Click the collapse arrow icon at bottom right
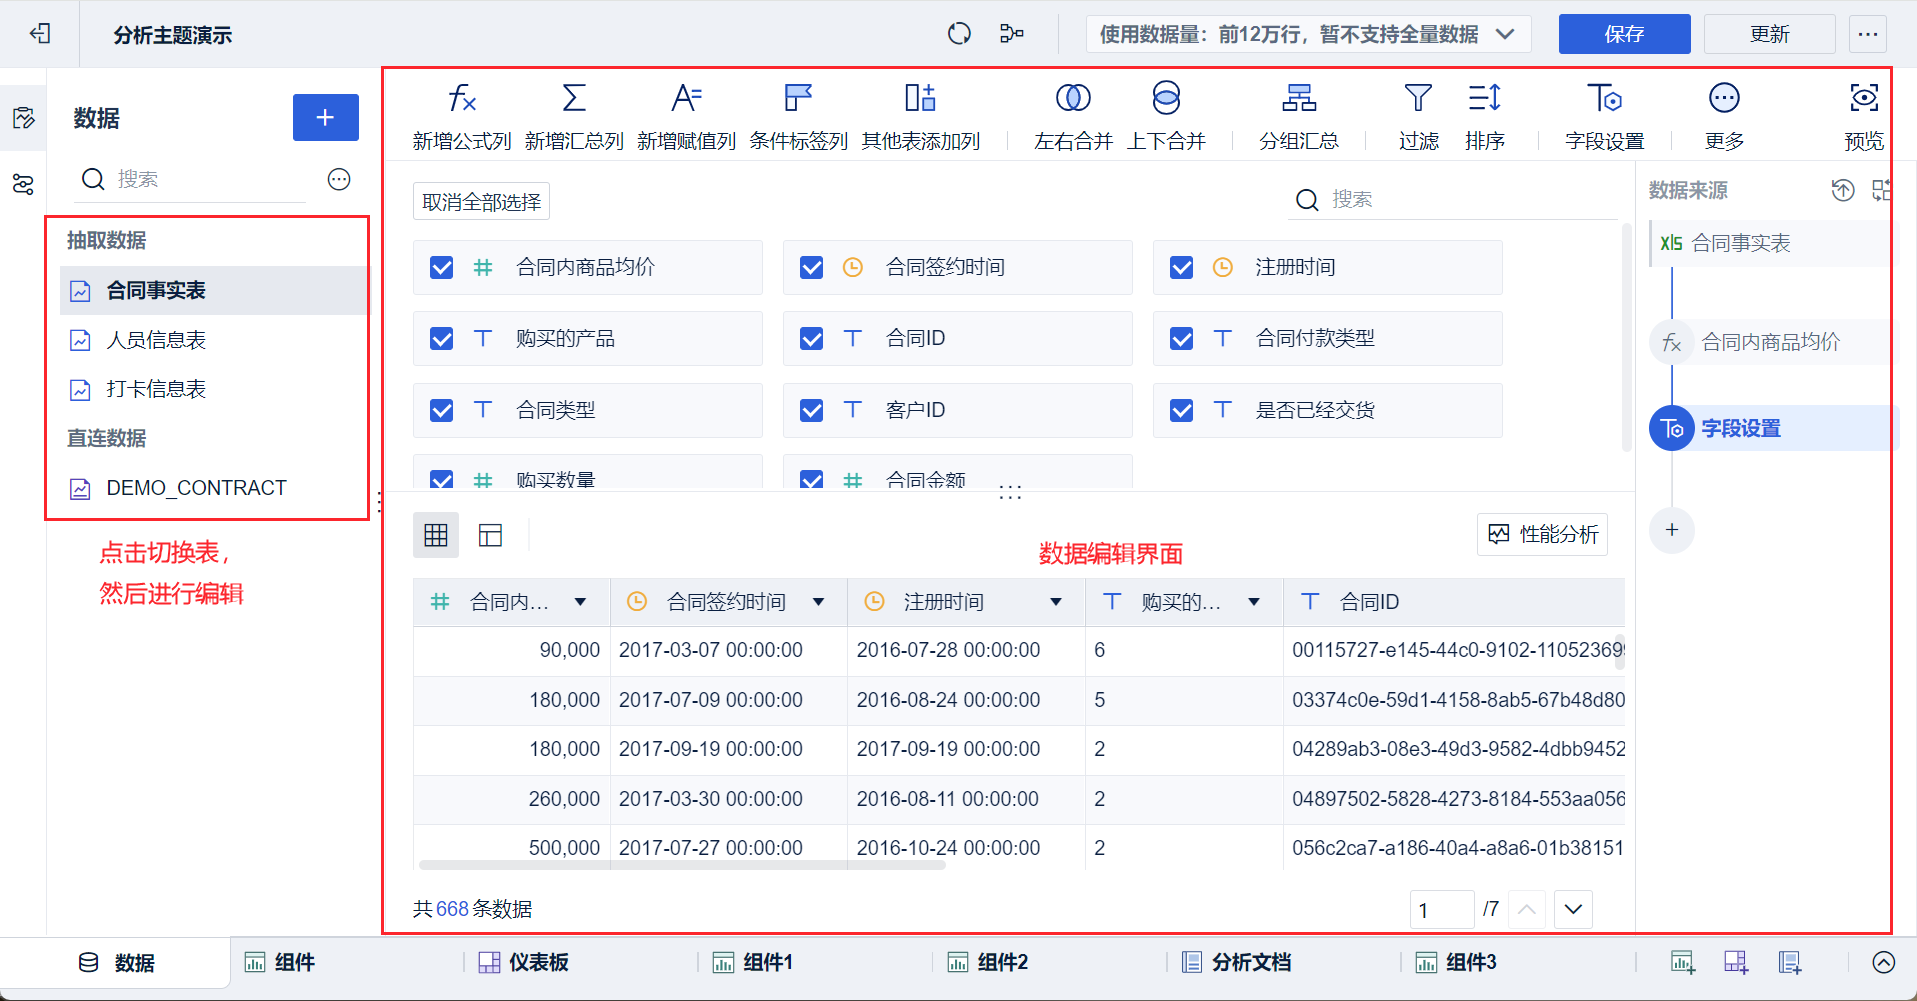 coord(1884,962)
